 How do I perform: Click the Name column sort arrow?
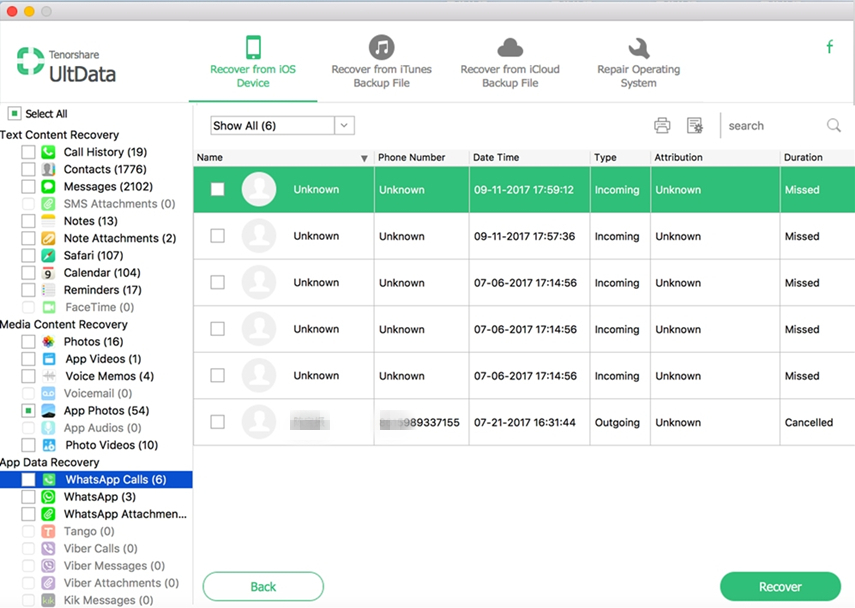coord(364,158)
